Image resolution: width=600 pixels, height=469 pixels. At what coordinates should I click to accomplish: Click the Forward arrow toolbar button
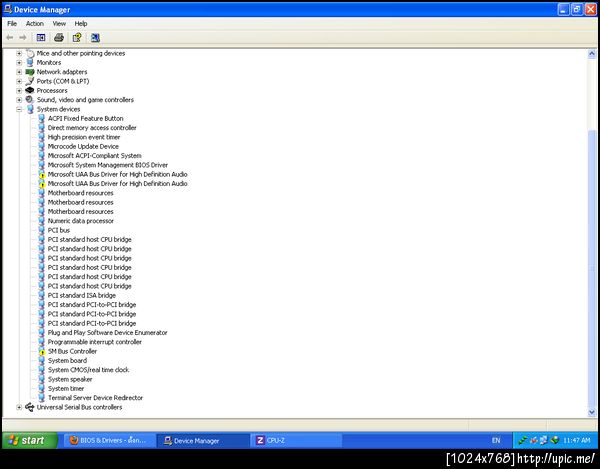(x=23, y=37)
